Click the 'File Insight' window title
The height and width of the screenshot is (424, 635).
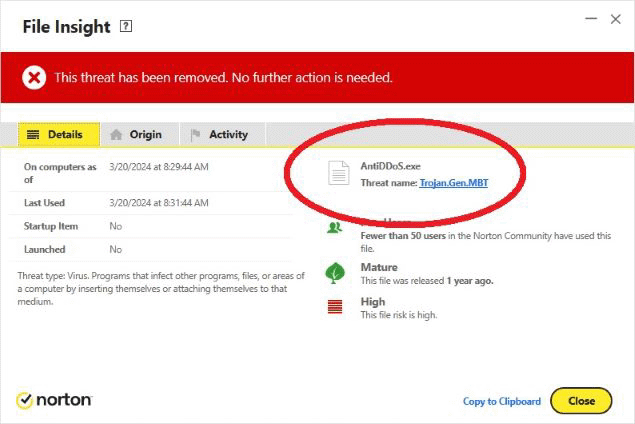point(66,27)
